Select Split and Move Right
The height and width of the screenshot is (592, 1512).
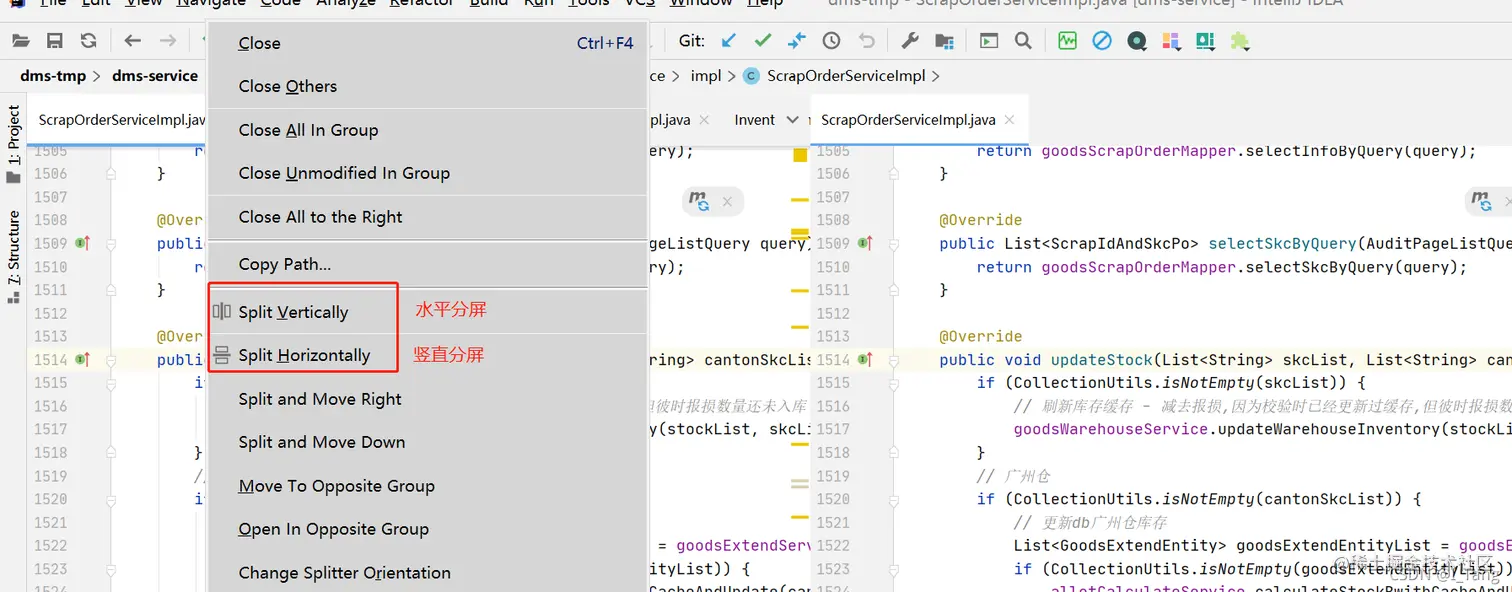click(x=427, y=399)
